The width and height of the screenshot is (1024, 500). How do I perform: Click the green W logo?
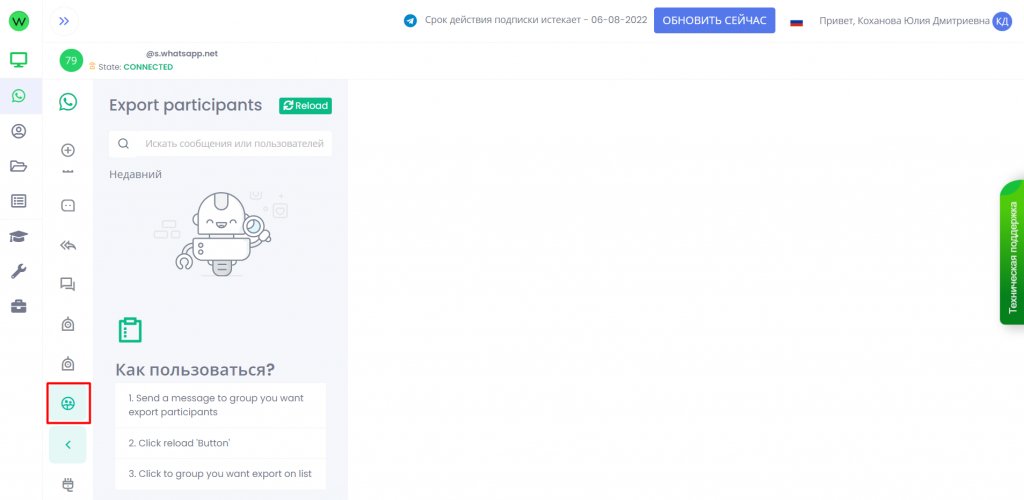19,22
